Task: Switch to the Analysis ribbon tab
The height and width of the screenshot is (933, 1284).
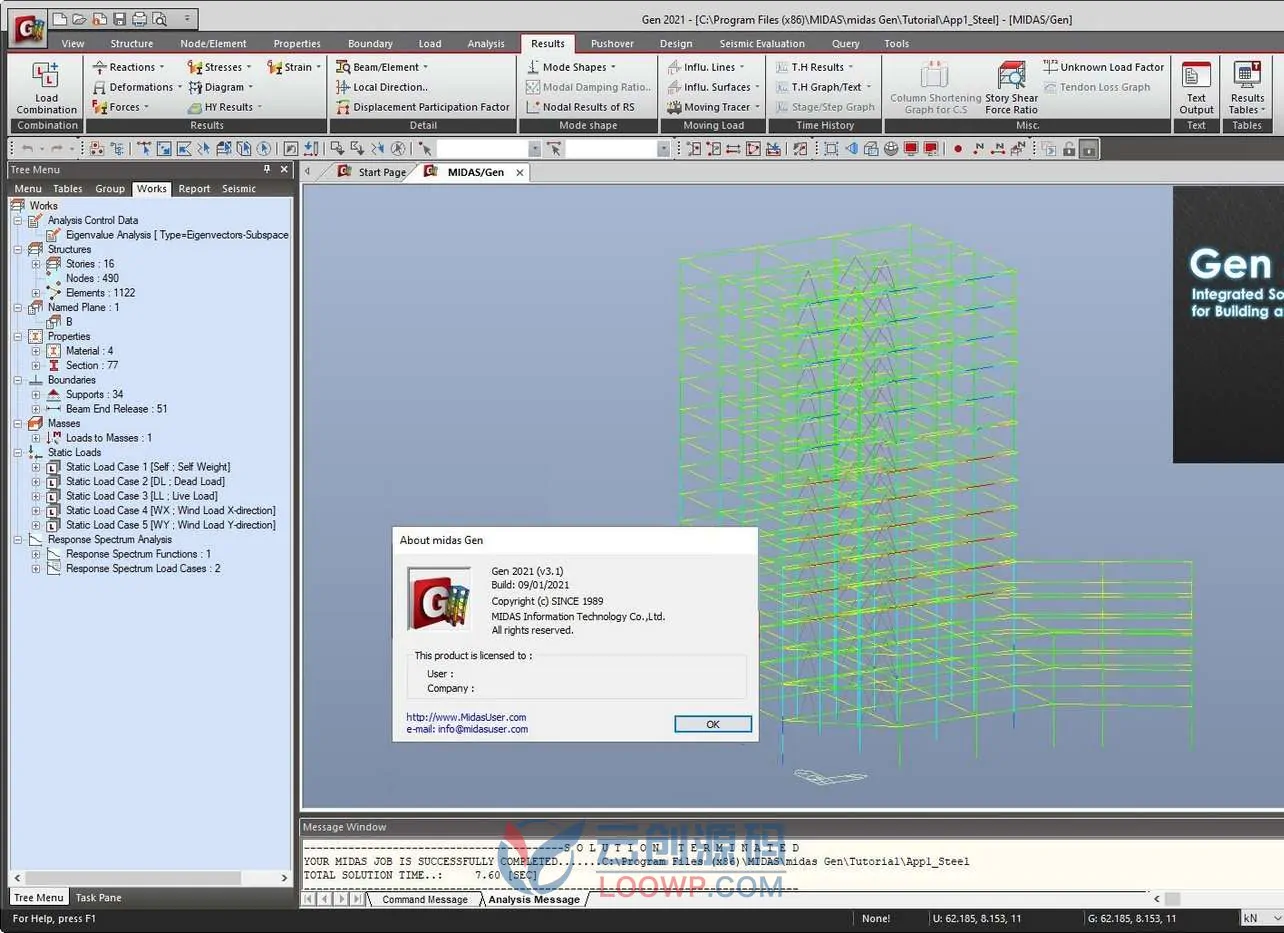Action: pos(486,44)
